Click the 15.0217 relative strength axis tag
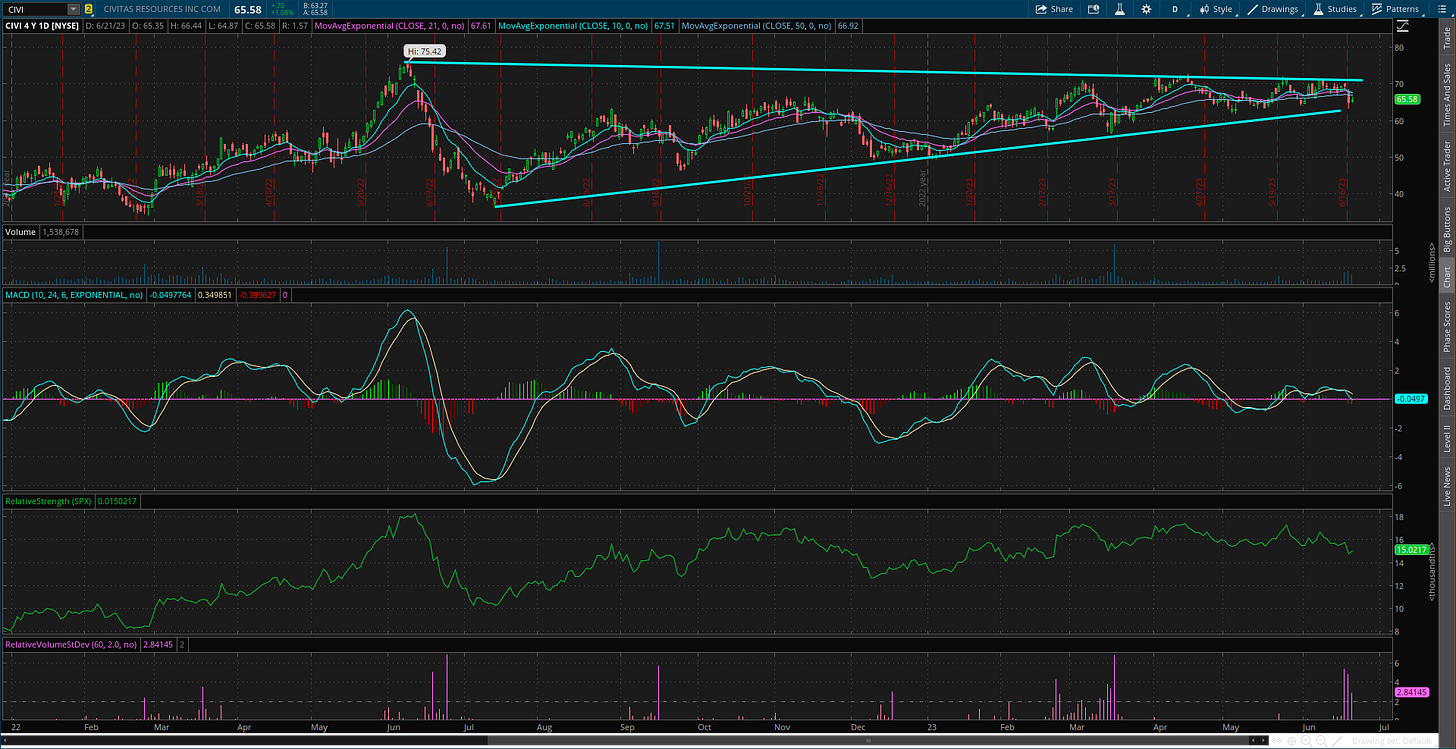Screen dimensions: 1456x749 (x=1409, y=549)
